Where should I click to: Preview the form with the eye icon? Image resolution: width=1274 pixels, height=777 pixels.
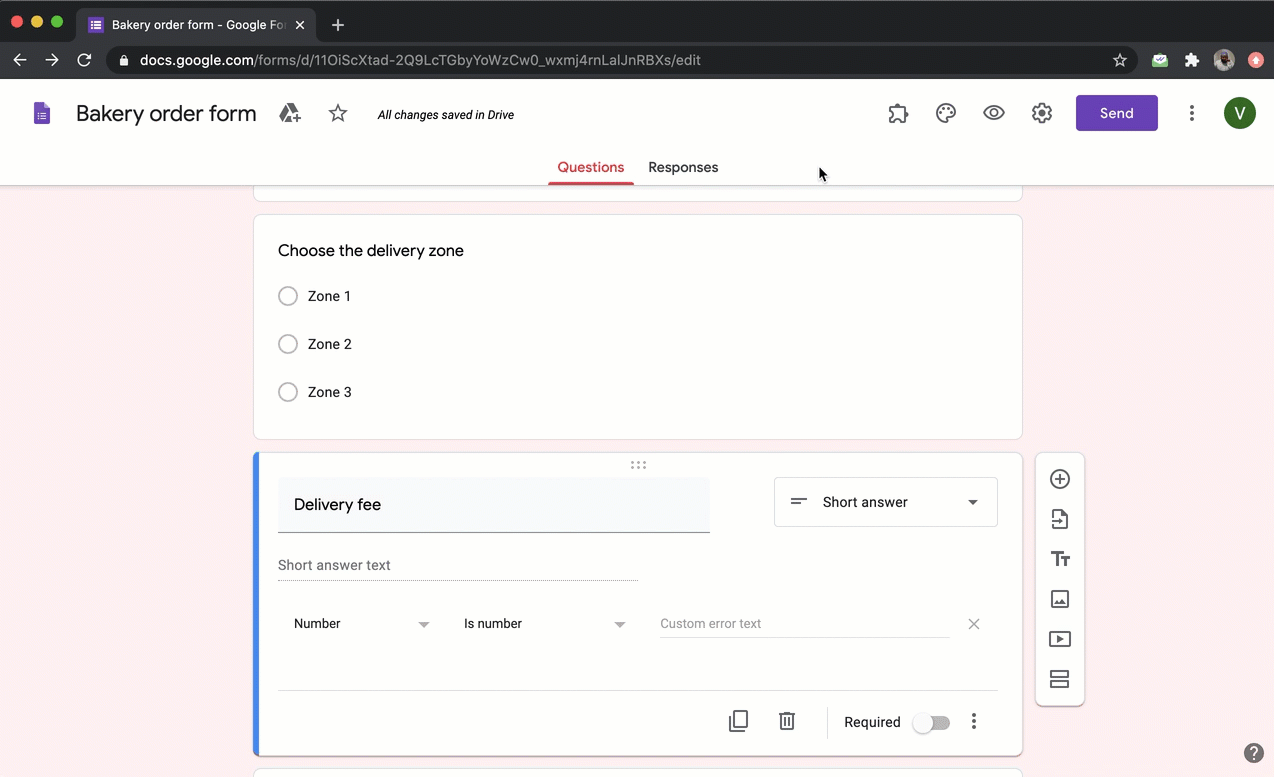[x=993, y=113]
